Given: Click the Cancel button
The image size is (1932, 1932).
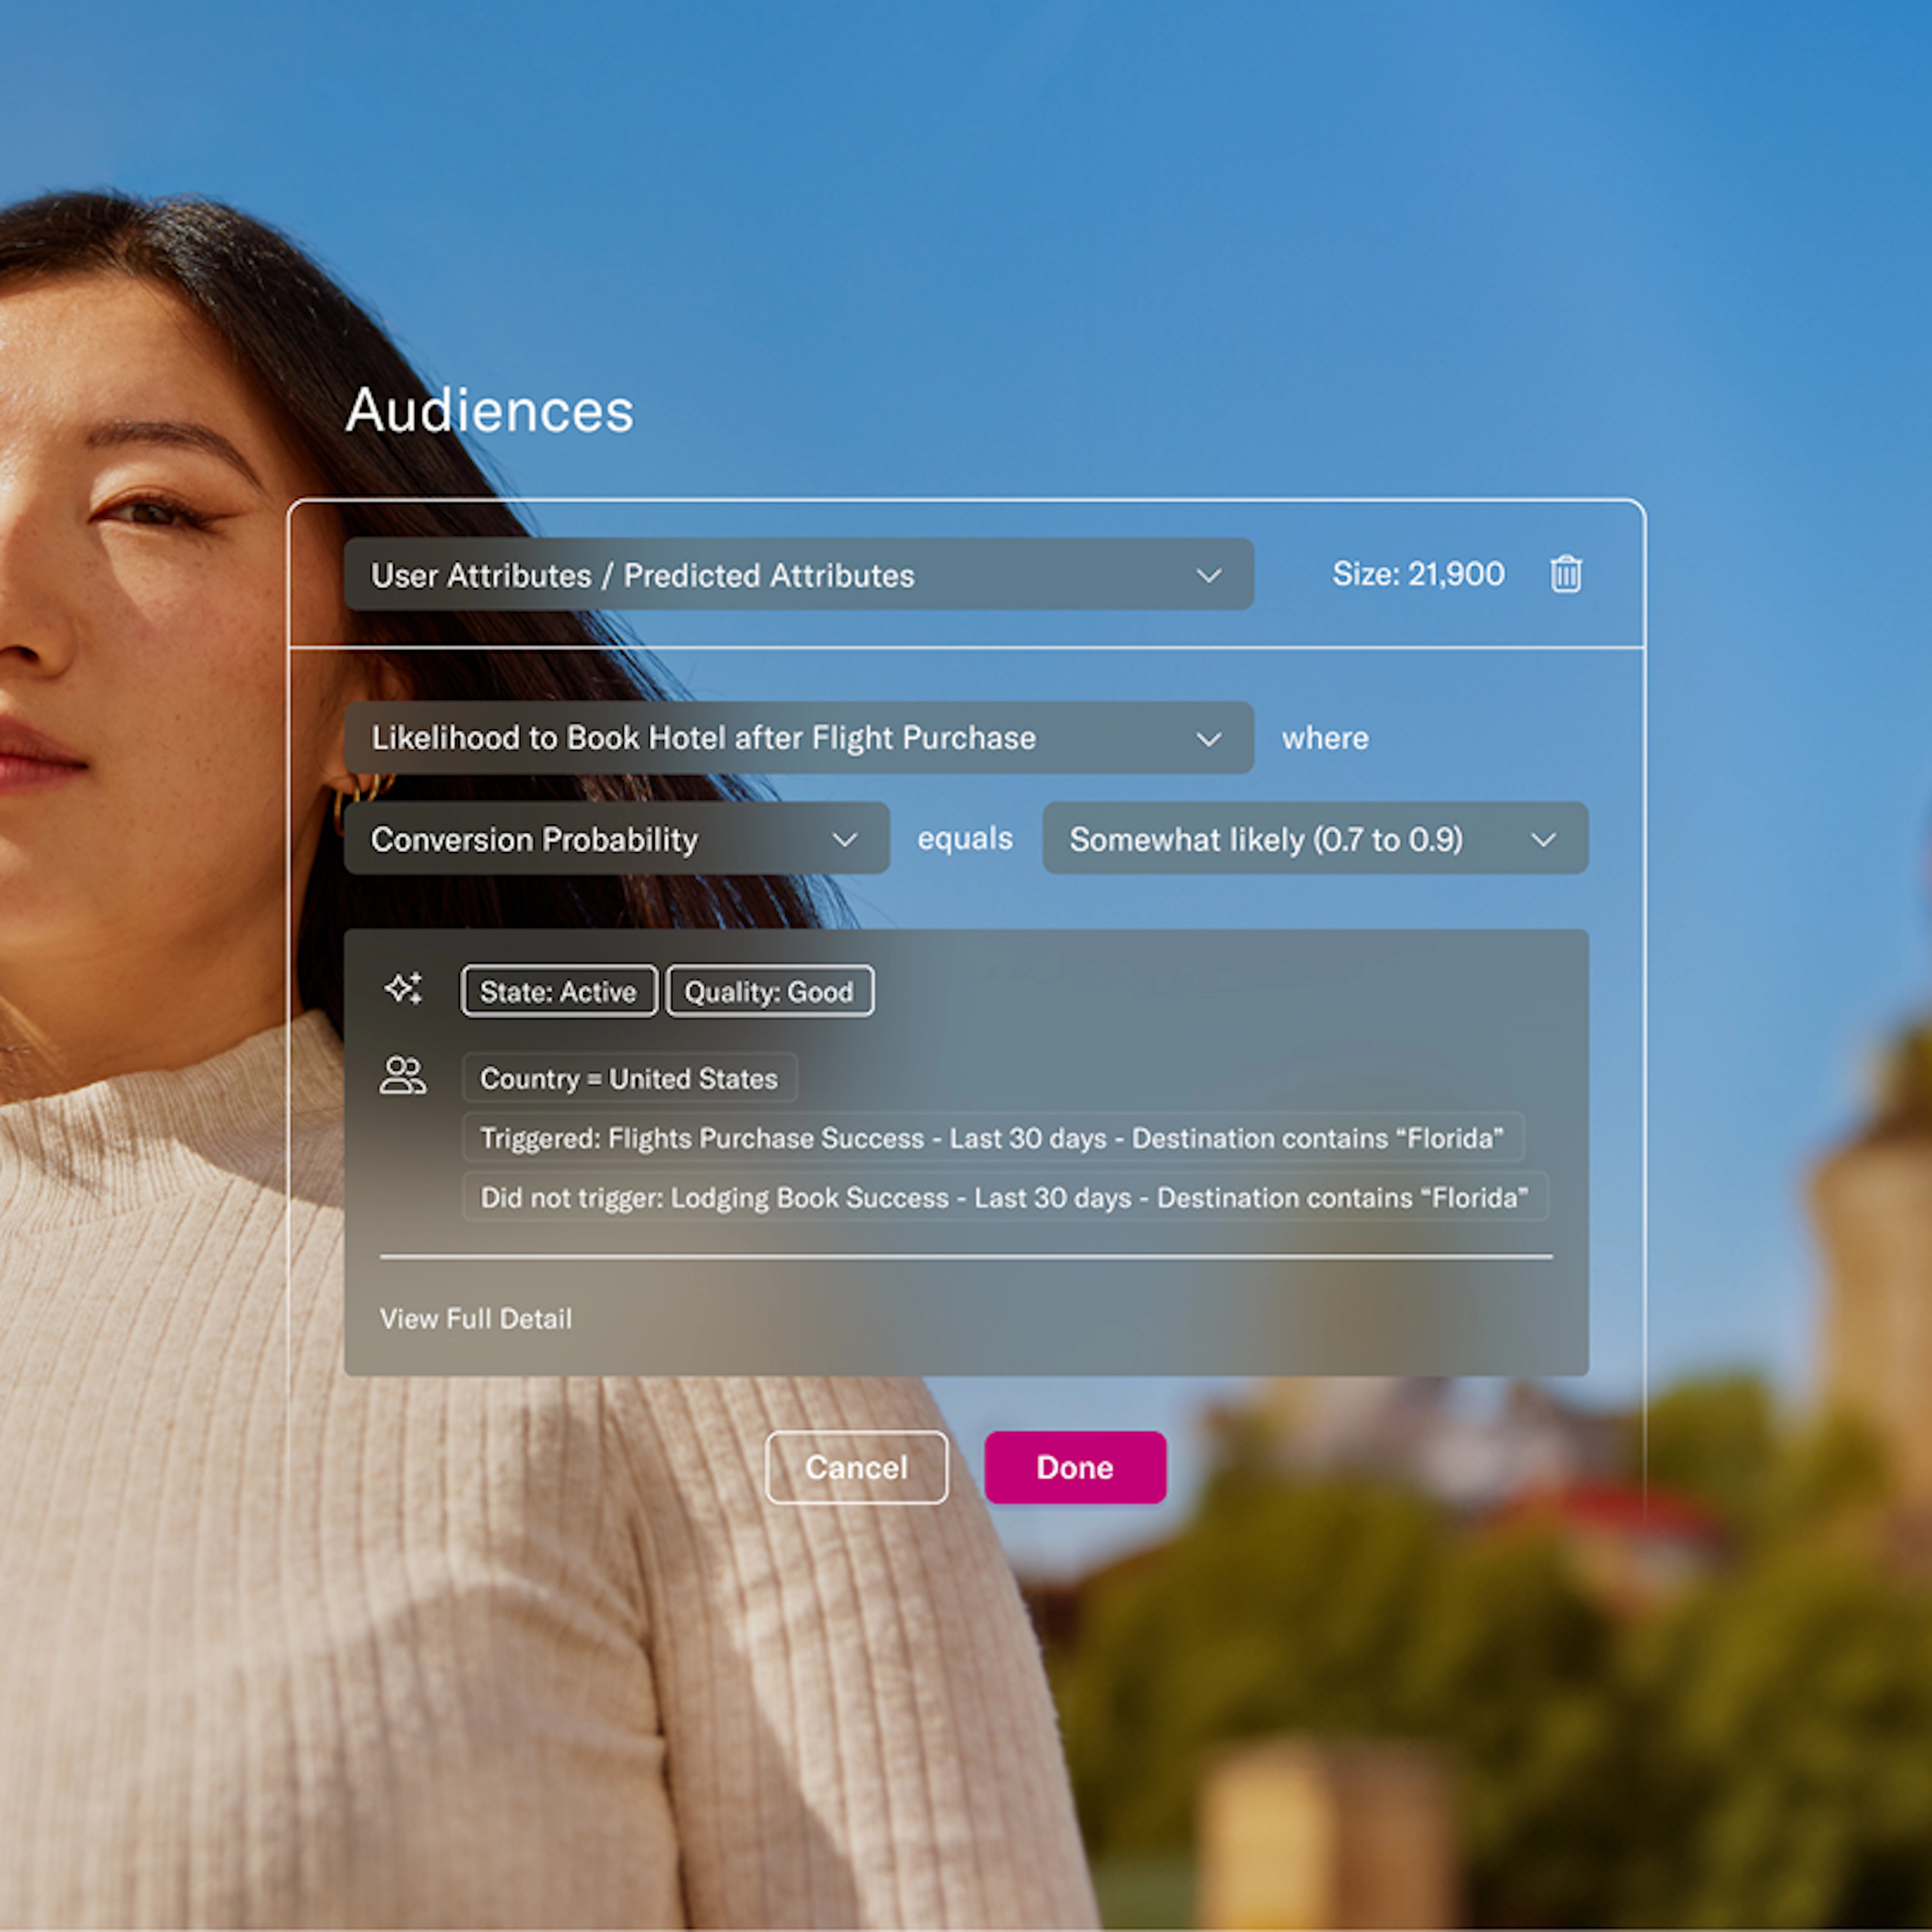Looking at the screenshot, I should tap(856, 1467).
